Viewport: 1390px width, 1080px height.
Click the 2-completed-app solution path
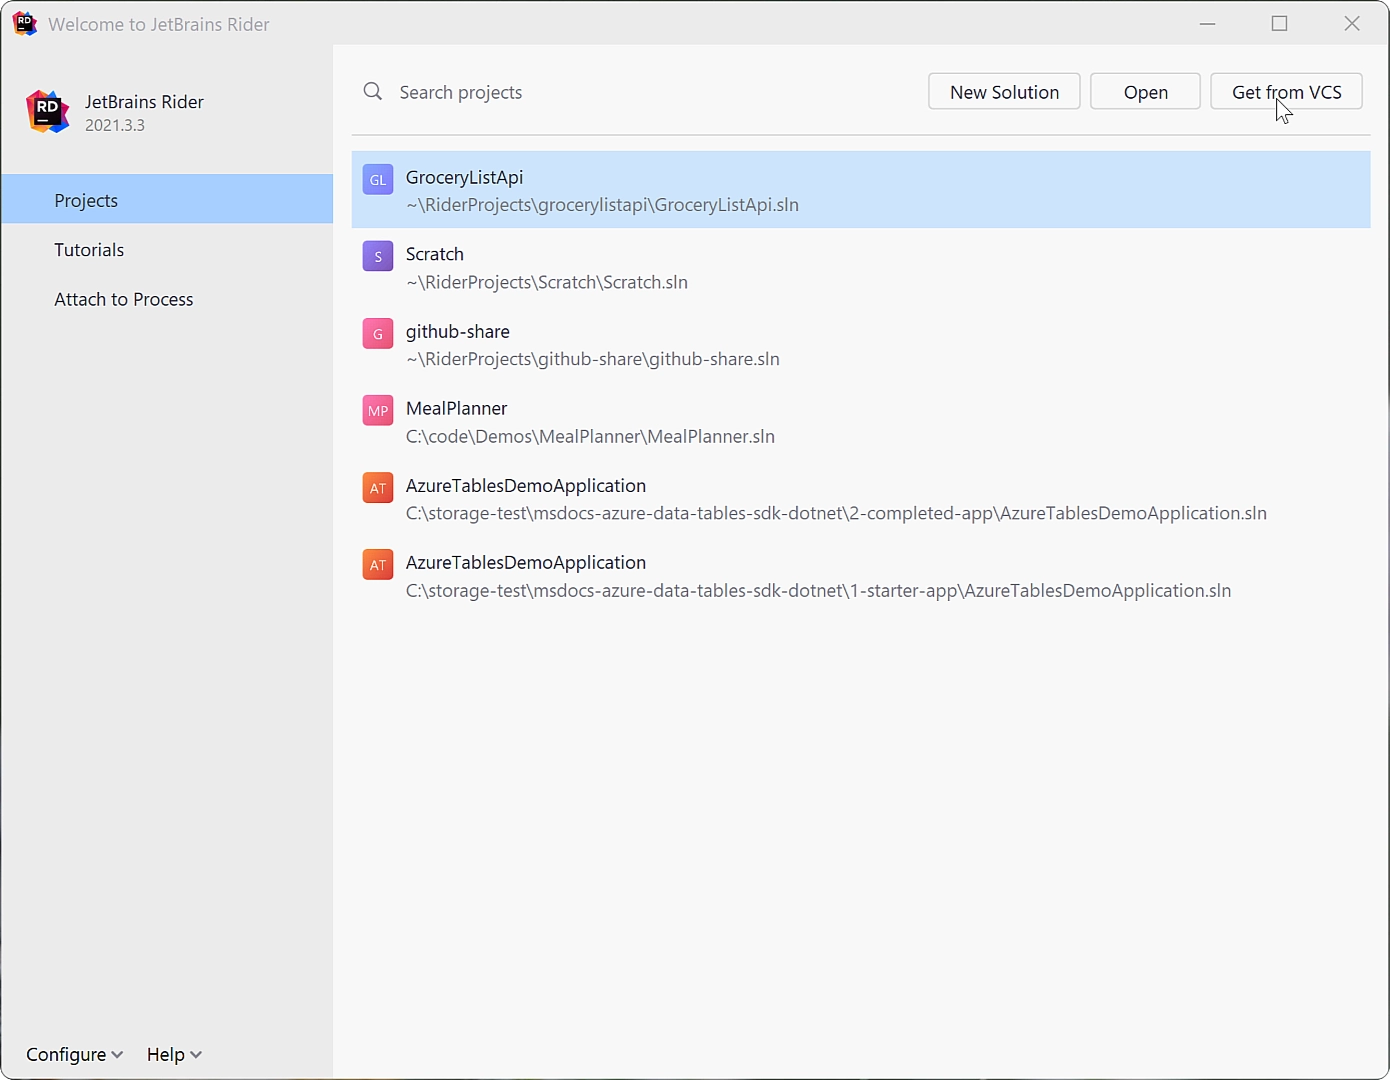tap(836, 513)
